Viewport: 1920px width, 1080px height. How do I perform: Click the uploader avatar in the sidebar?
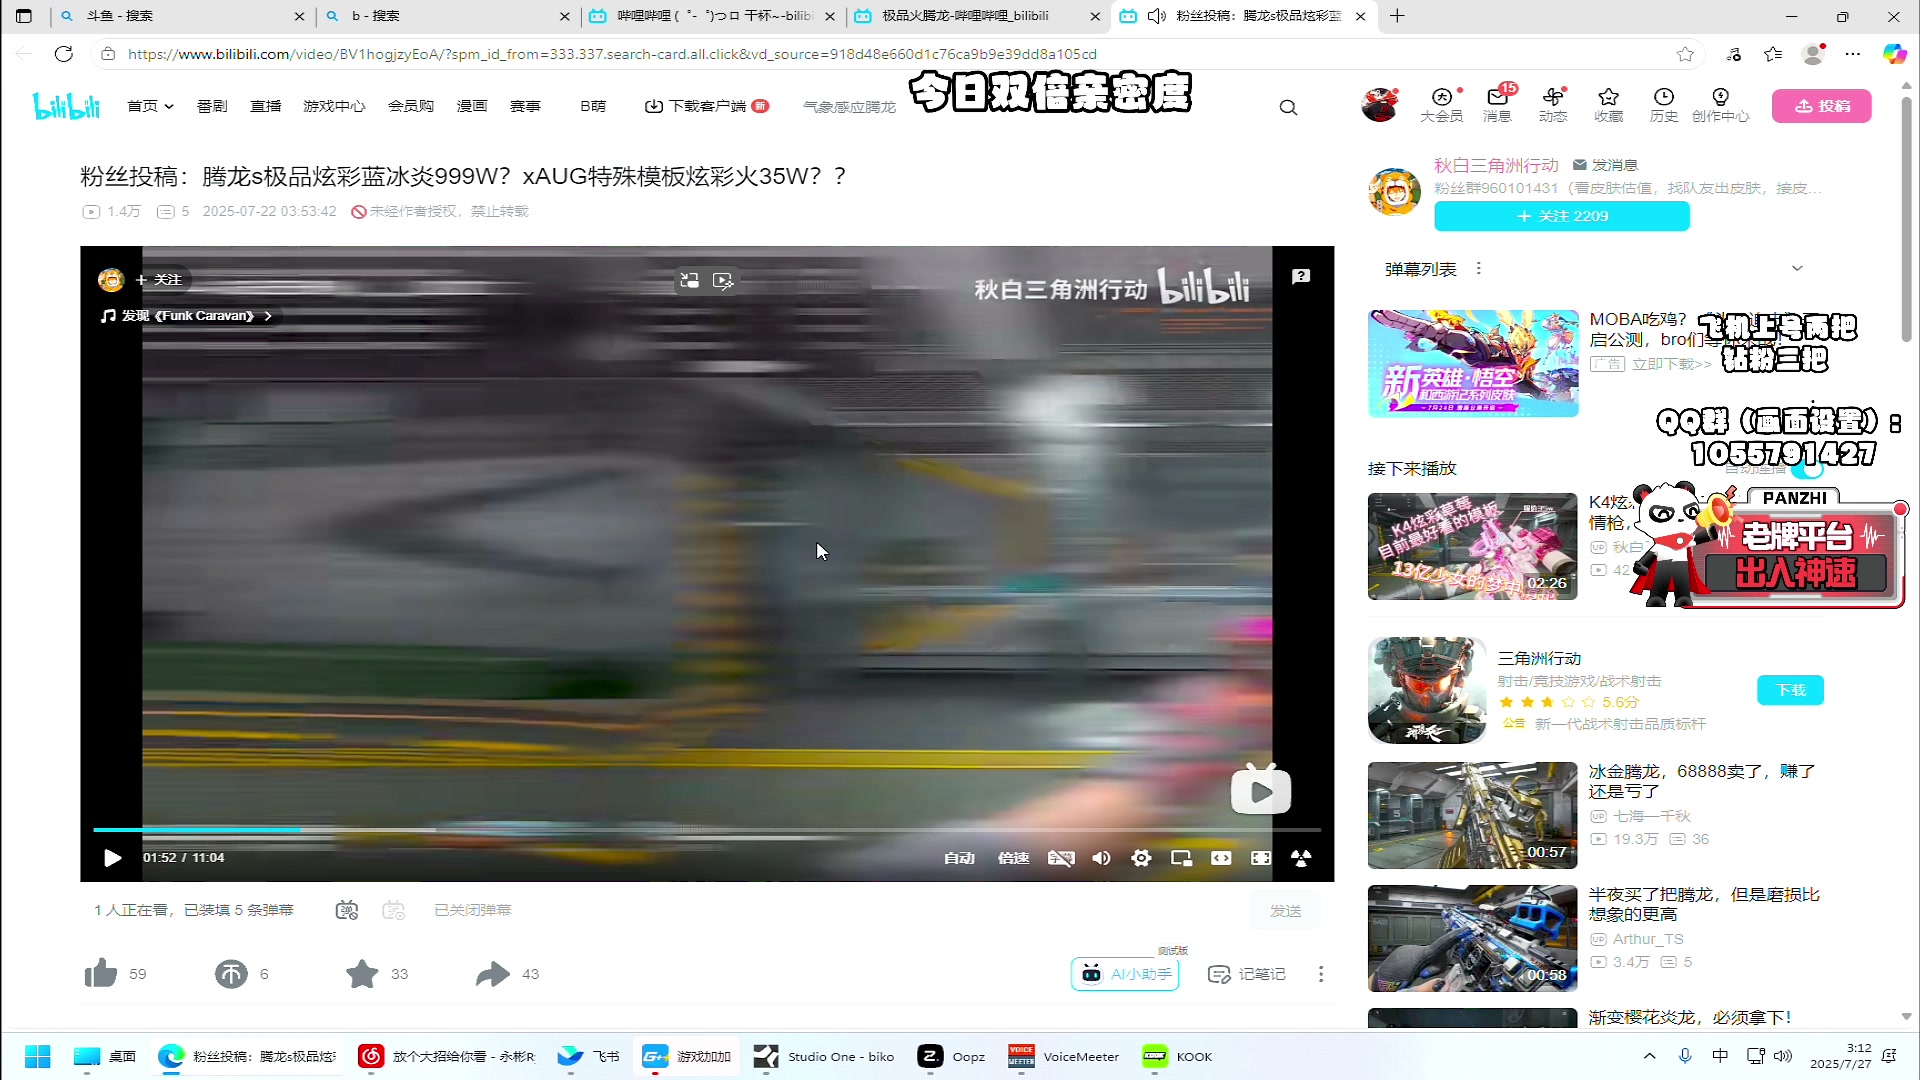1395,192
